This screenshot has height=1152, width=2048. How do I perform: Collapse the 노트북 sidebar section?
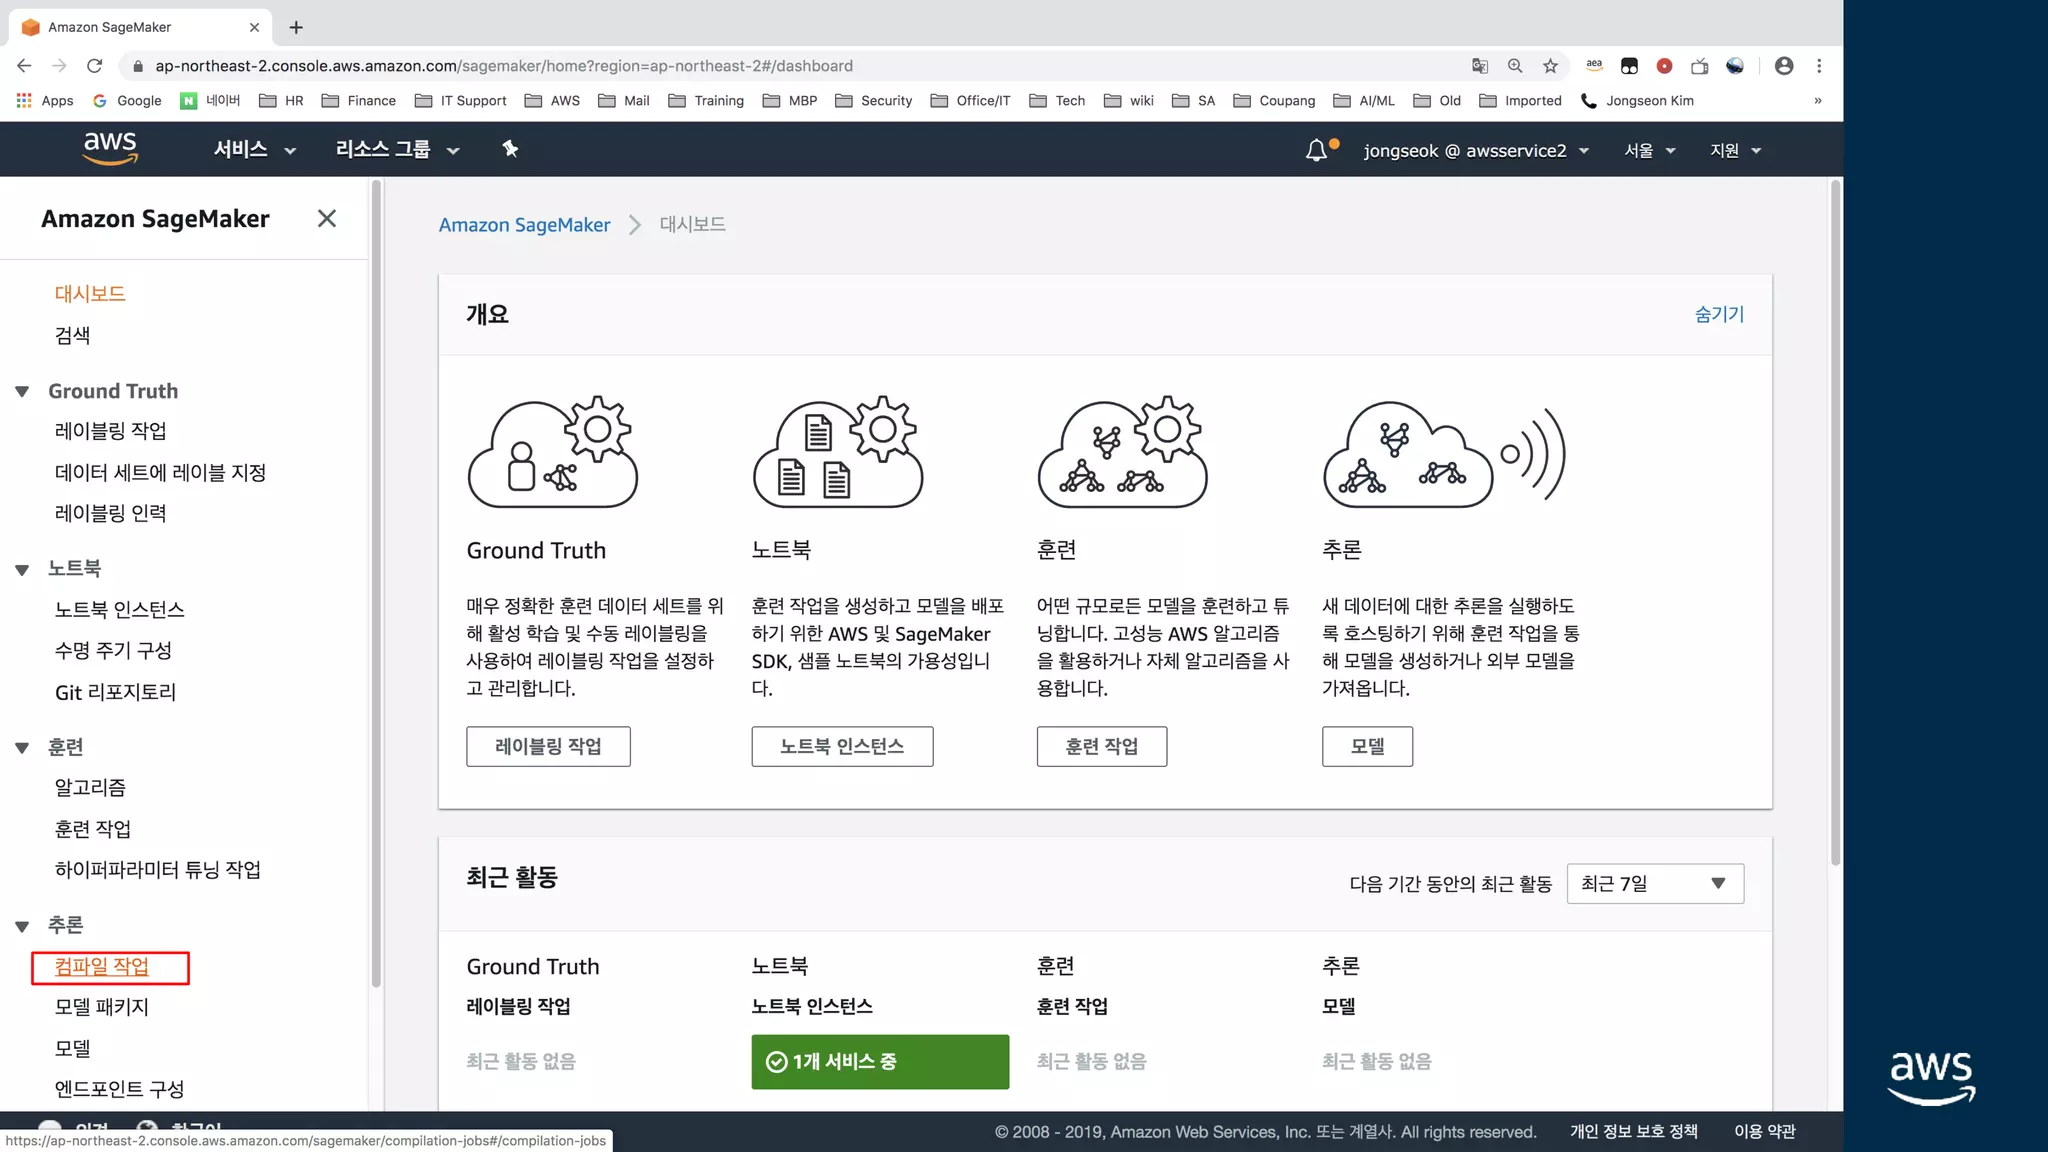[x=22, y=569]
